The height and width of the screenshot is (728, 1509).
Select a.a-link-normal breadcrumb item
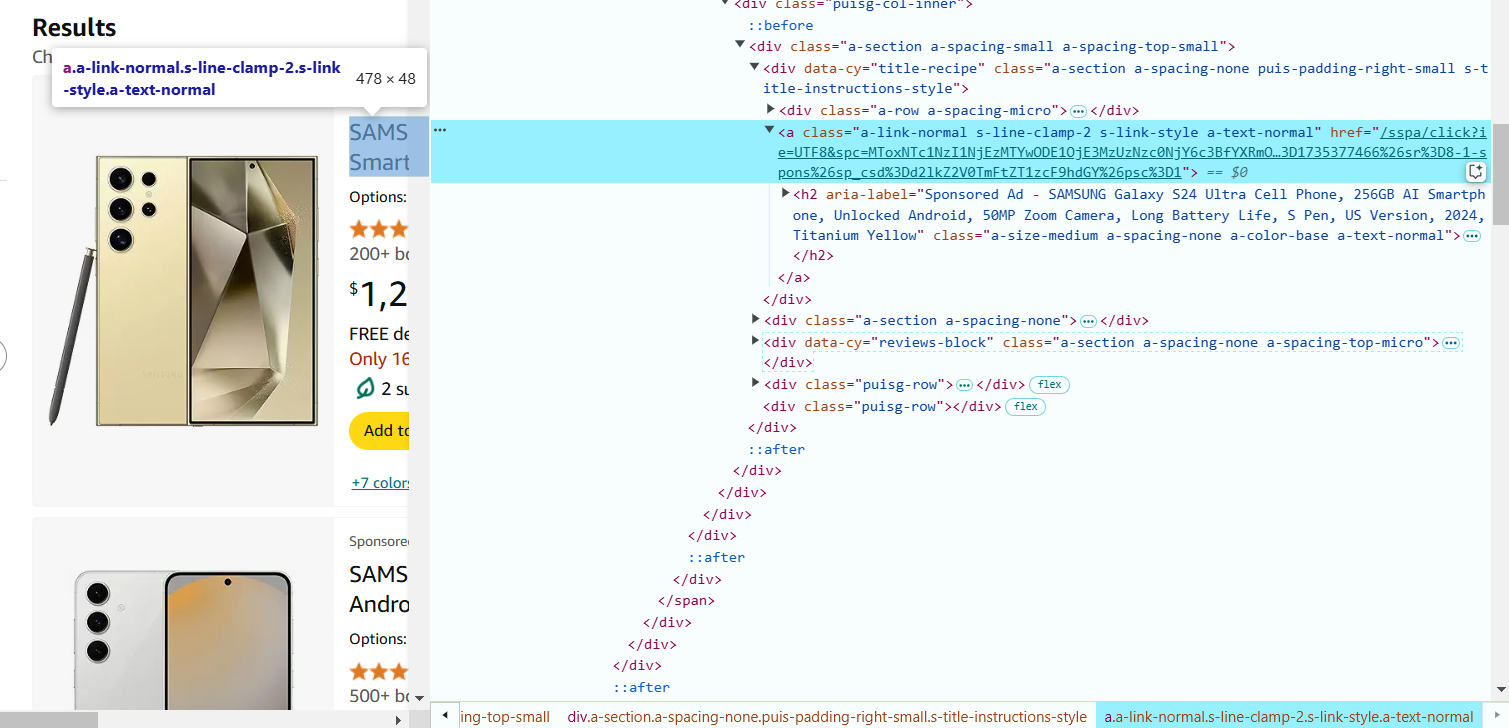(1289, 717)
